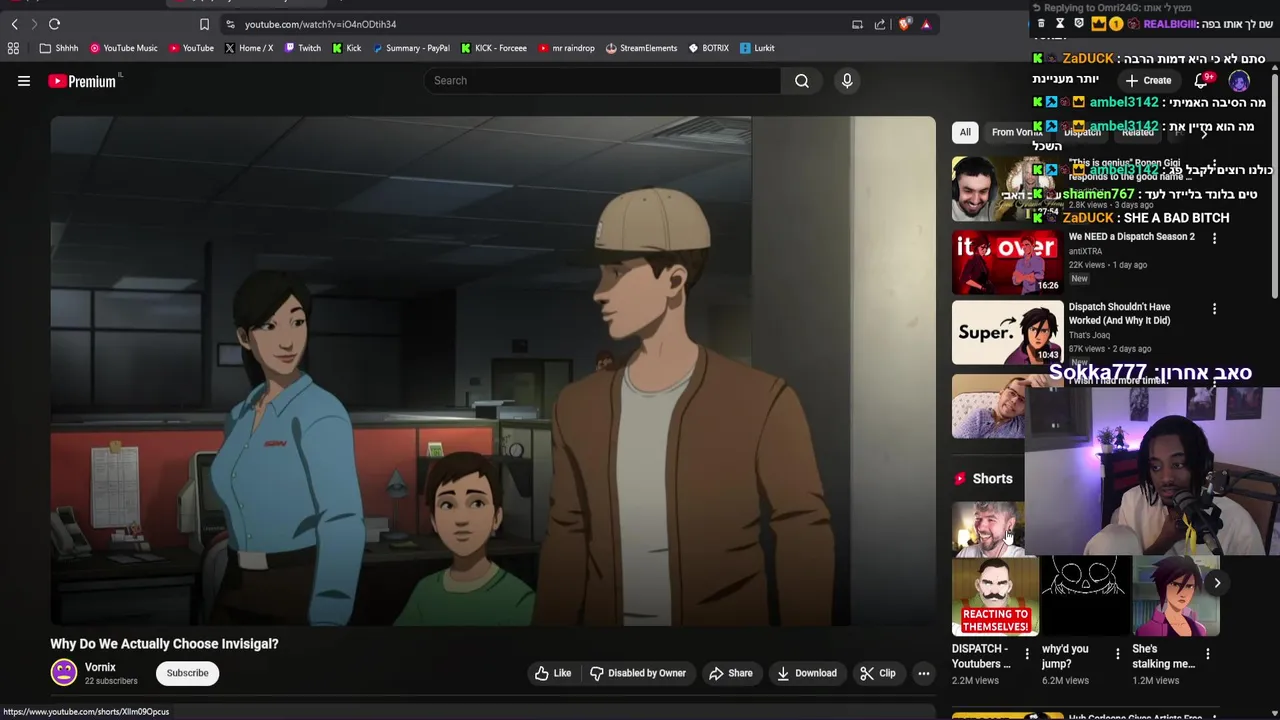Open the Kick bookmark
Image resolution: width=1280 pixels, height=720 pixels.
tap(346, 48)
